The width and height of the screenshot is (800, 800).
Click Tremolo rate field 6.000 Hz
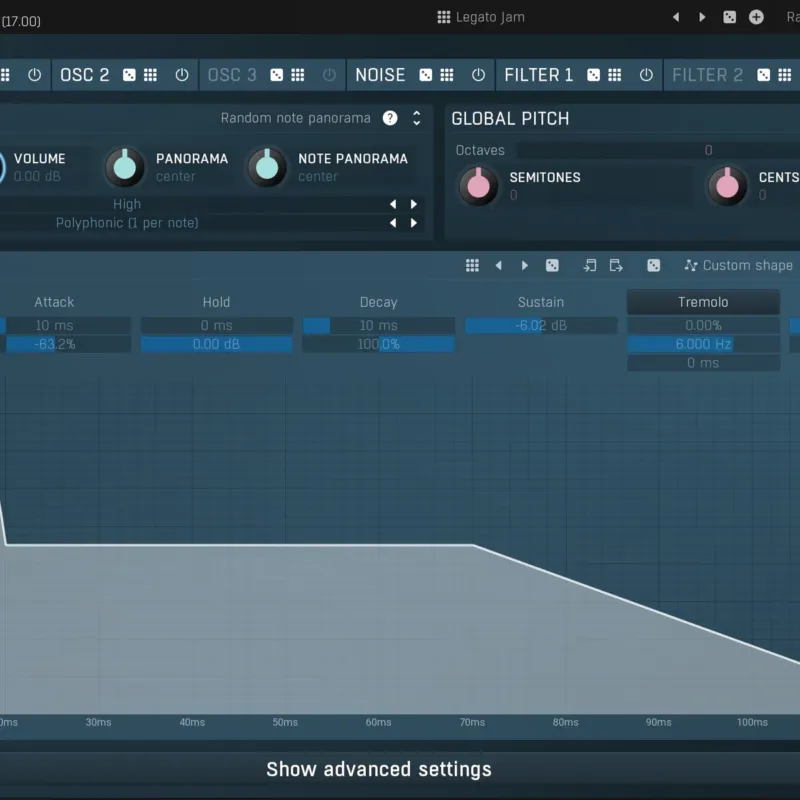point(703,344)
